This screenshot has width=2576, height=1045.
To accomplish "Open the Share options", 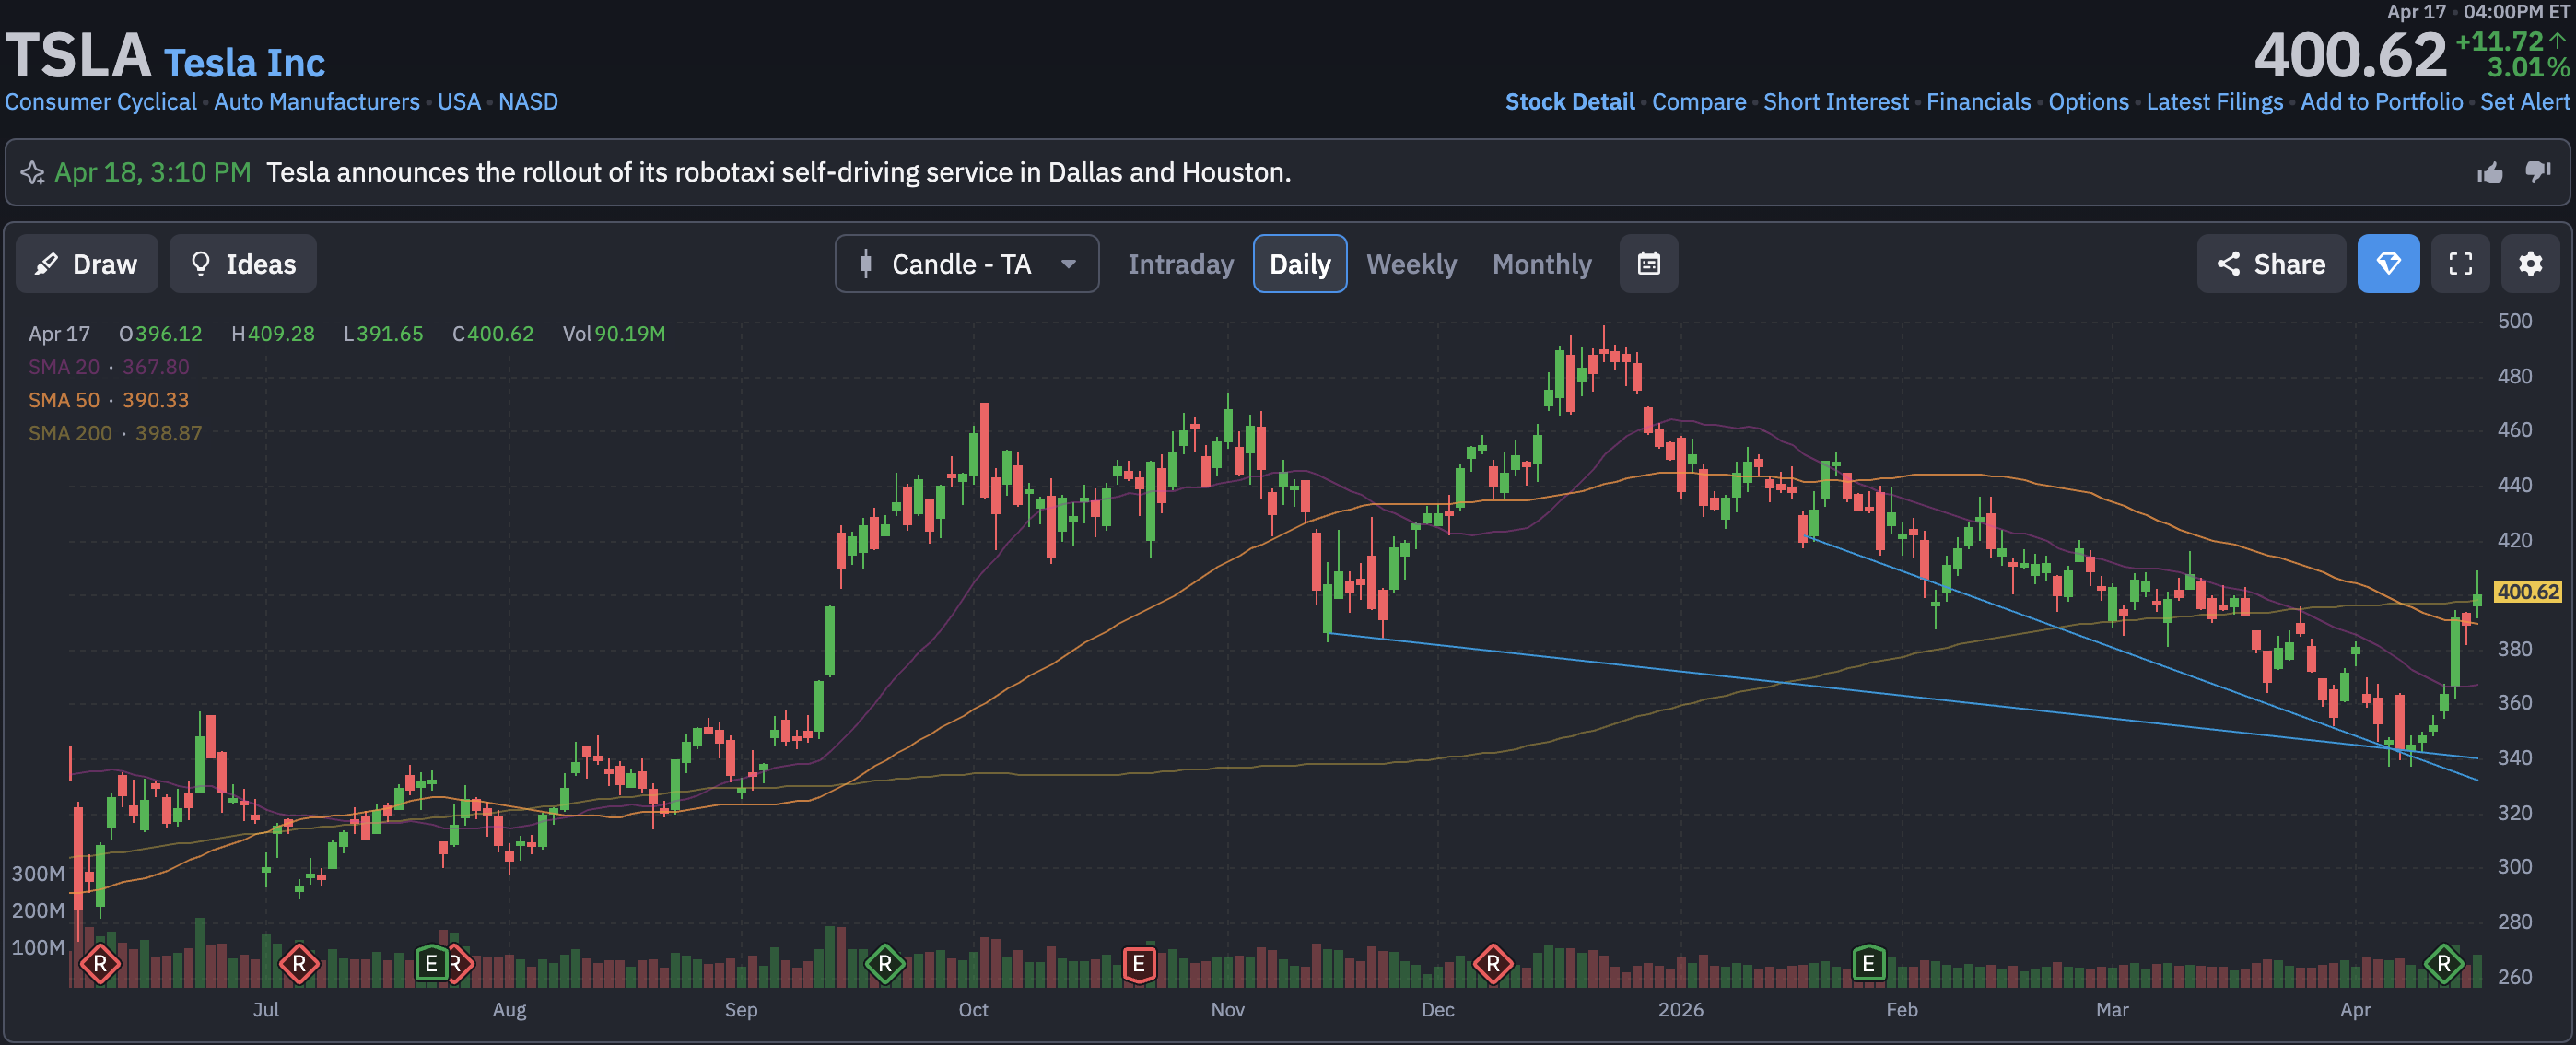I will click(2270, 264).
